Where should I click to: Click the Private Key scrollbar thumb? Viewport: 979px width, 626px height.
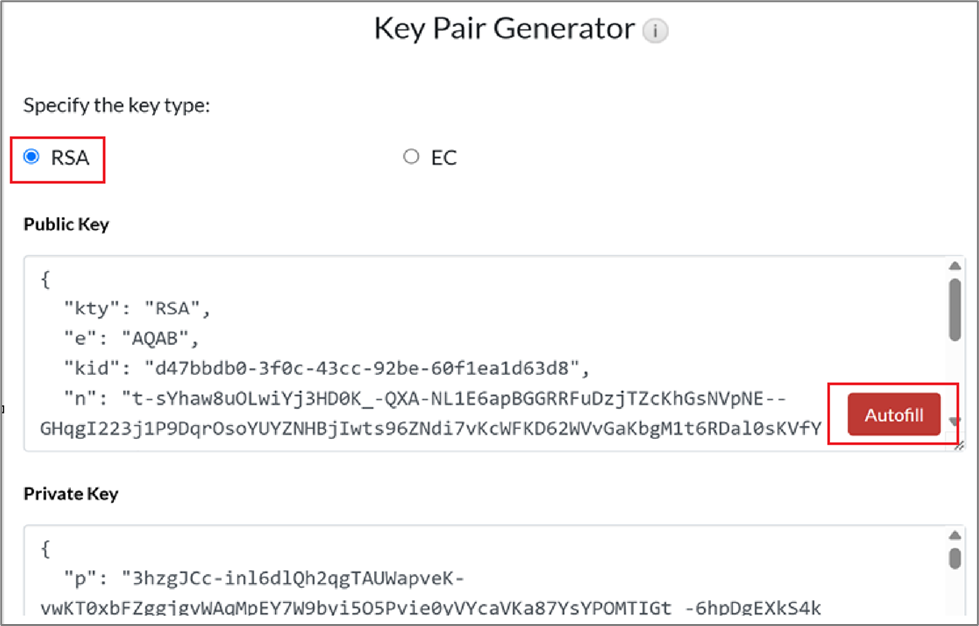pos(955,558)
